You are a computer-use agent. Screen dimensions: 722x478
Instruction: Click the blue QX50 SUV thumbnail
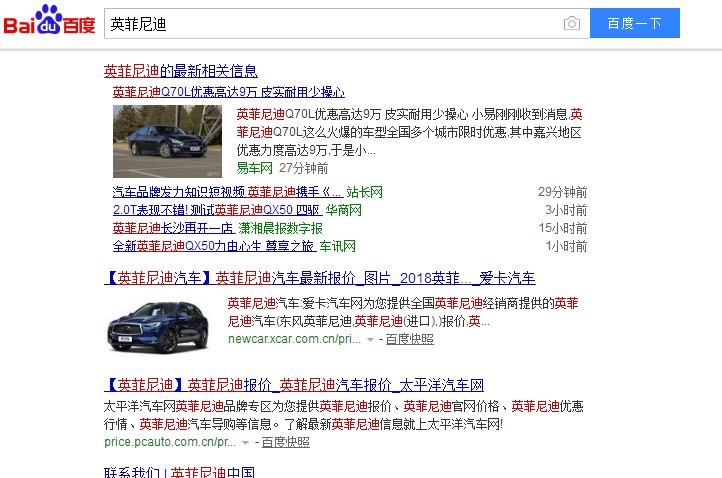click(x=158, y=327)
